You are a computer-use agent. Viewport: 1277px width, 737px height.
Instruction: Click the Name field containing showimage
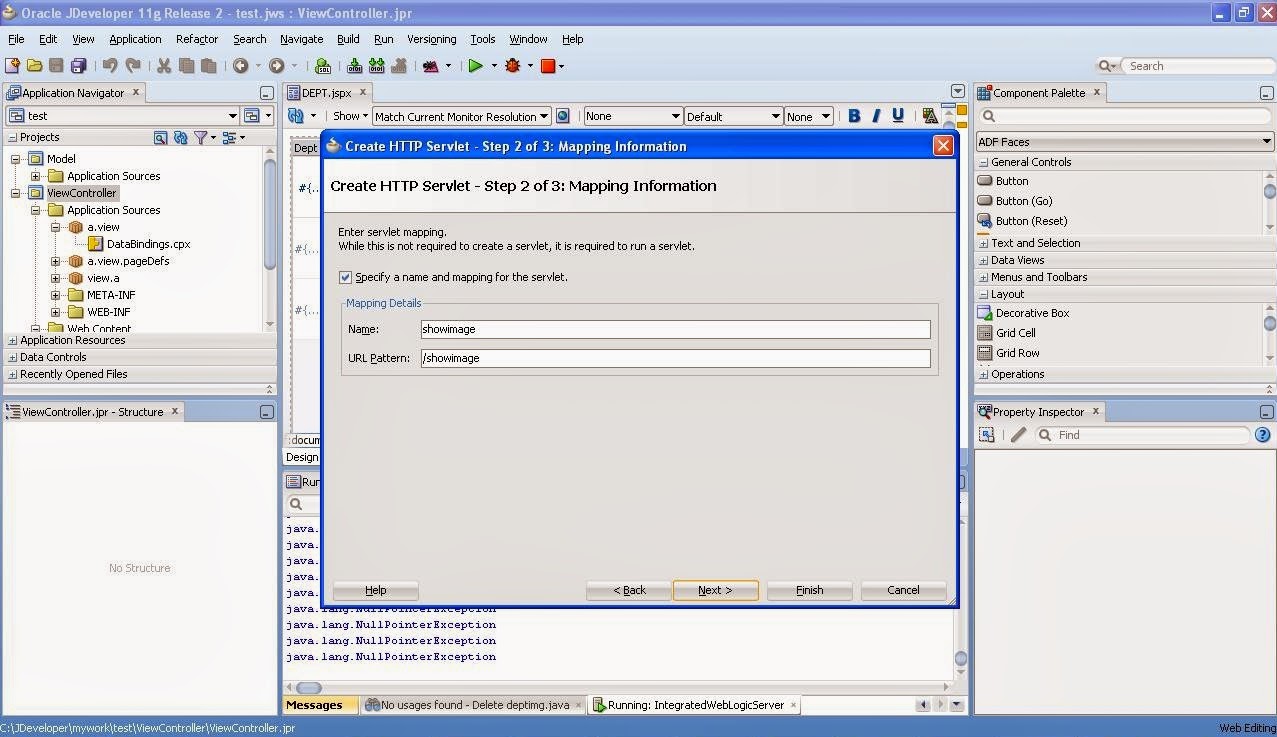coord(675,329)
